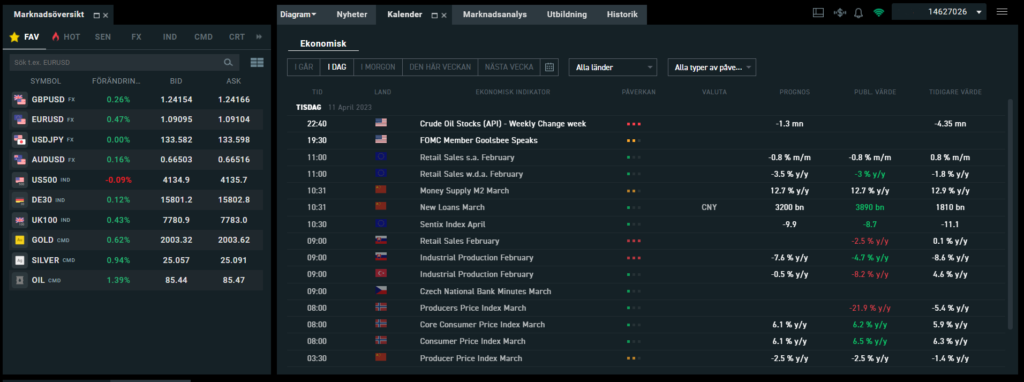The image size is (1024, 382).
Task: Click the SILVER instrument icon
Action: point(20,260)
